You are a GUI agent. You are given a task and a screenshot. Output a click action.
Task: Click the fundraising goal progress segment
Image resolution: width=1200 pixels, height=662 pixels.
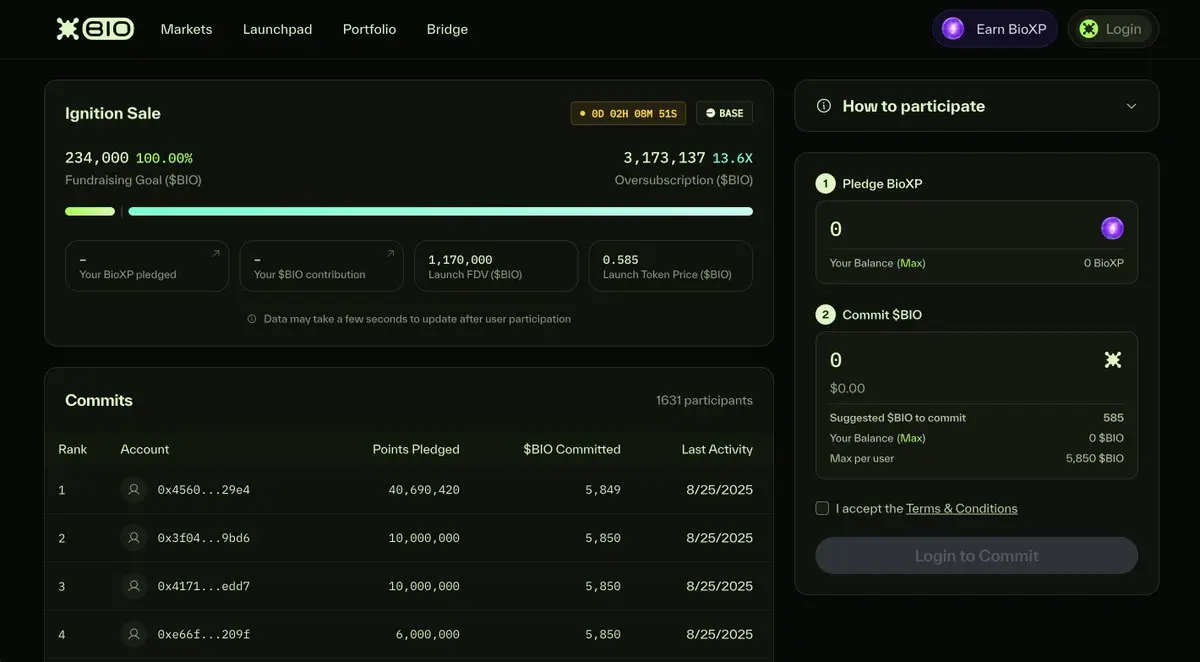(x=90, y=211)
